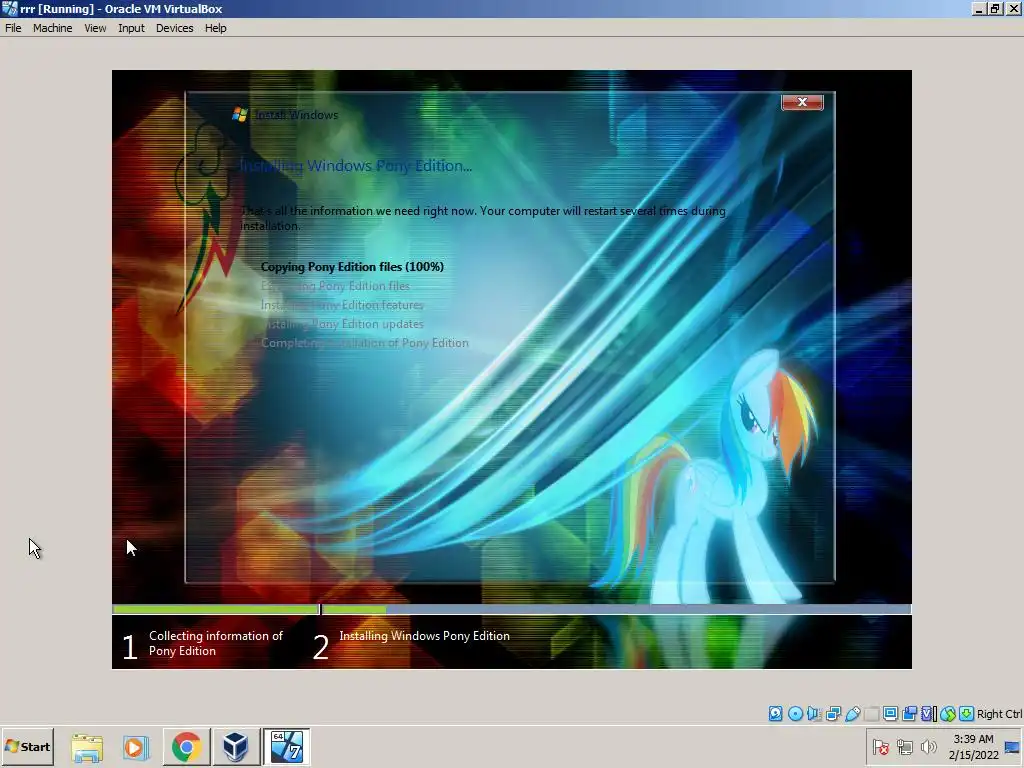Image resolution: width=1024 pixels, height=768 pixels.
Task: Close the VirtualBox VM window
Action: pyautogui.click(x=1012, y=9)
